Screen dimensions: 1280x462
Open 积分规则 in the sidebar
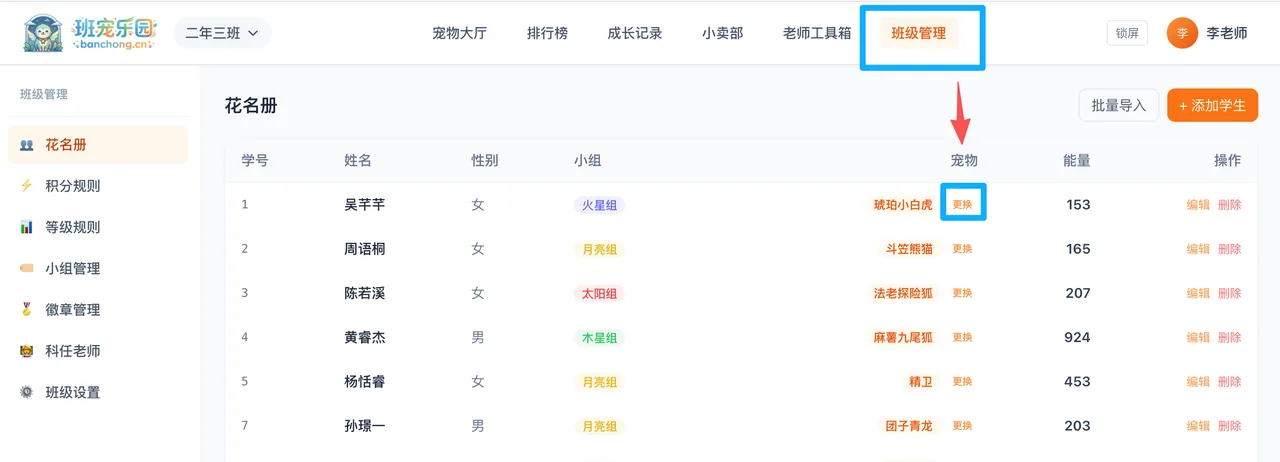pyautogui.click(x=98, y=186)
